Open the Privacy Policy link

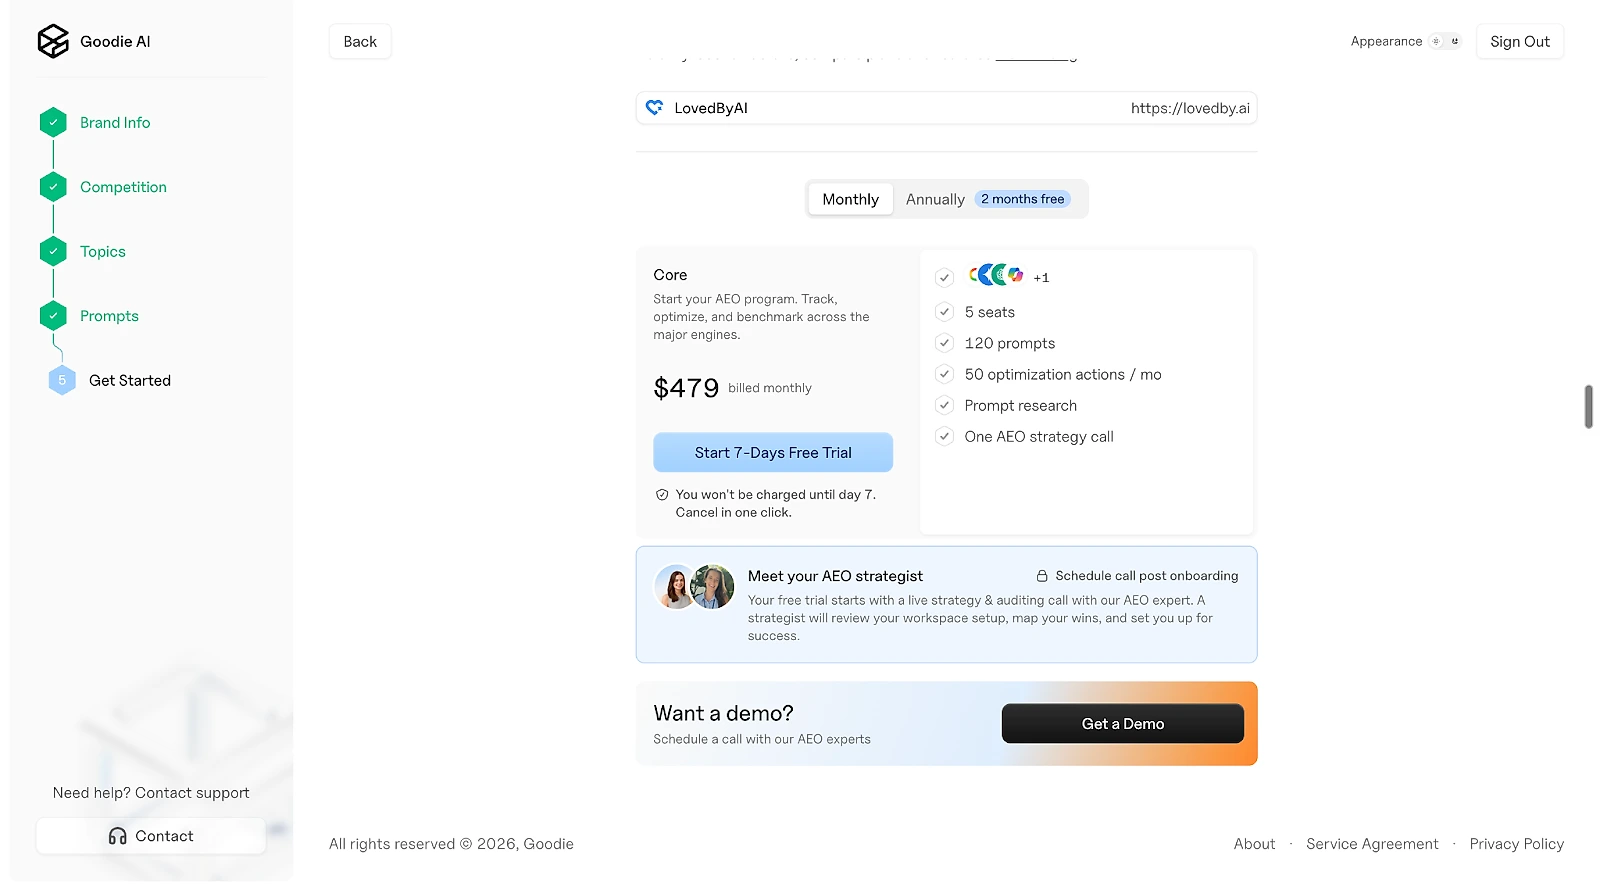click(1516, 844)
